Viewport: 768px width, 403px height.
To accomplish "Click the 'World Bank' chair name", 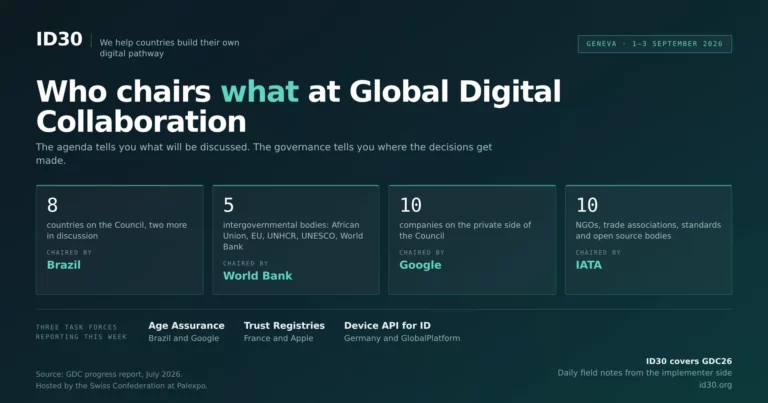I will click(258, 276).
